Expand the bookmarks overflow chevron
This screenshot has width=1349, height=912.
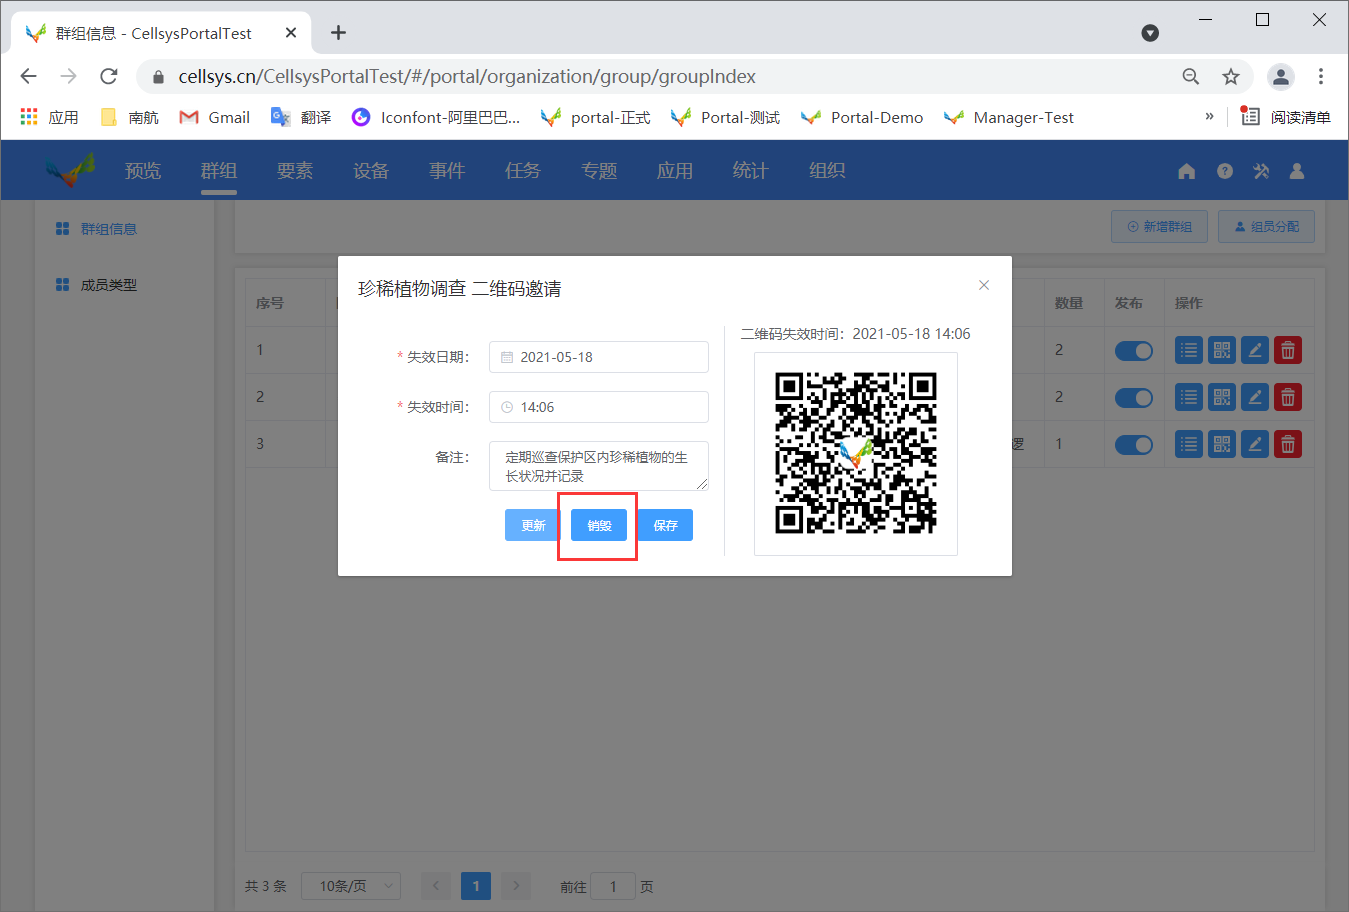1209,116
